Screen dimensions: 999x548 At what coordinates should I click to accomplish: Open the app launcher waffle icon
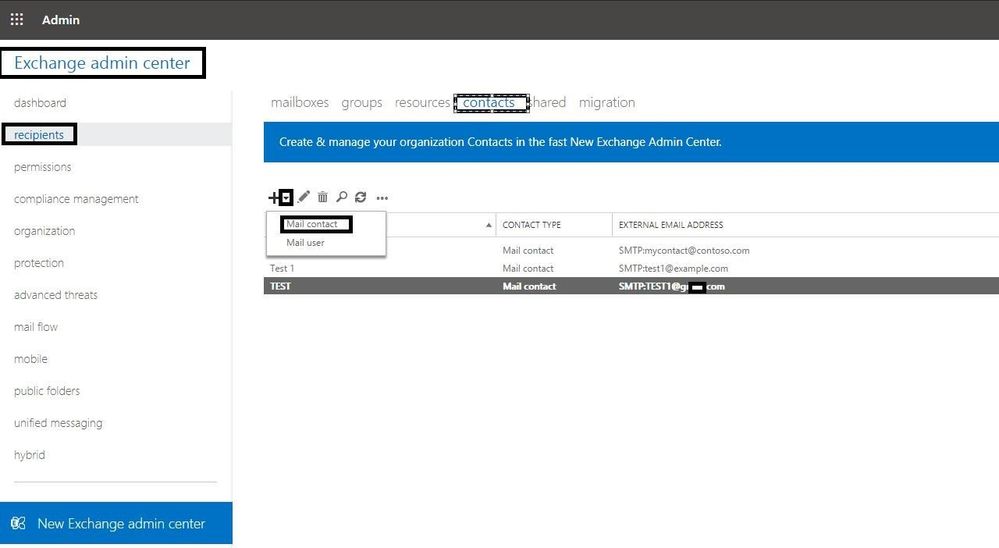point(17,20)
